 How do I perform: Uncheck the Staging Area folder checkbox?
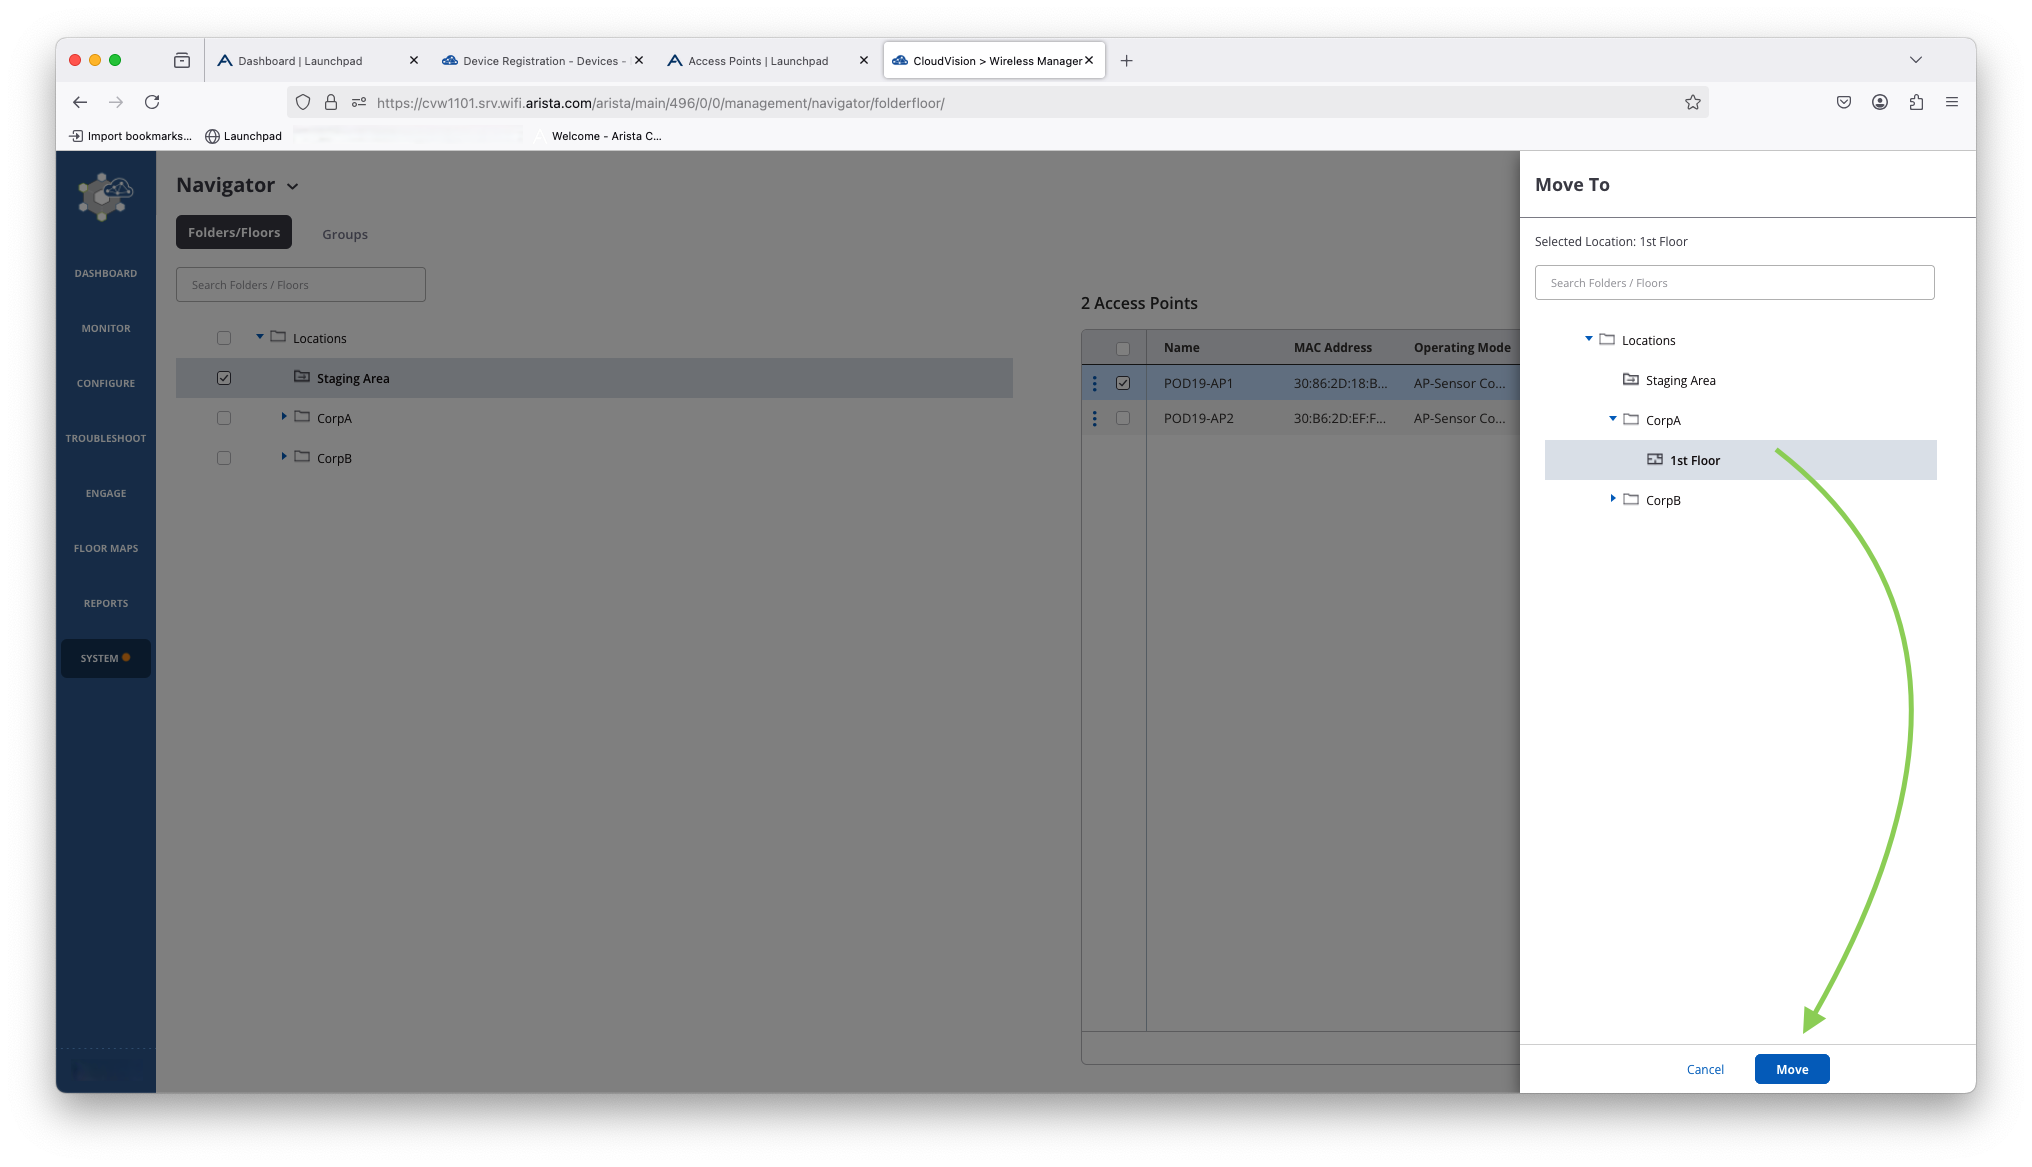coord(224,378)
